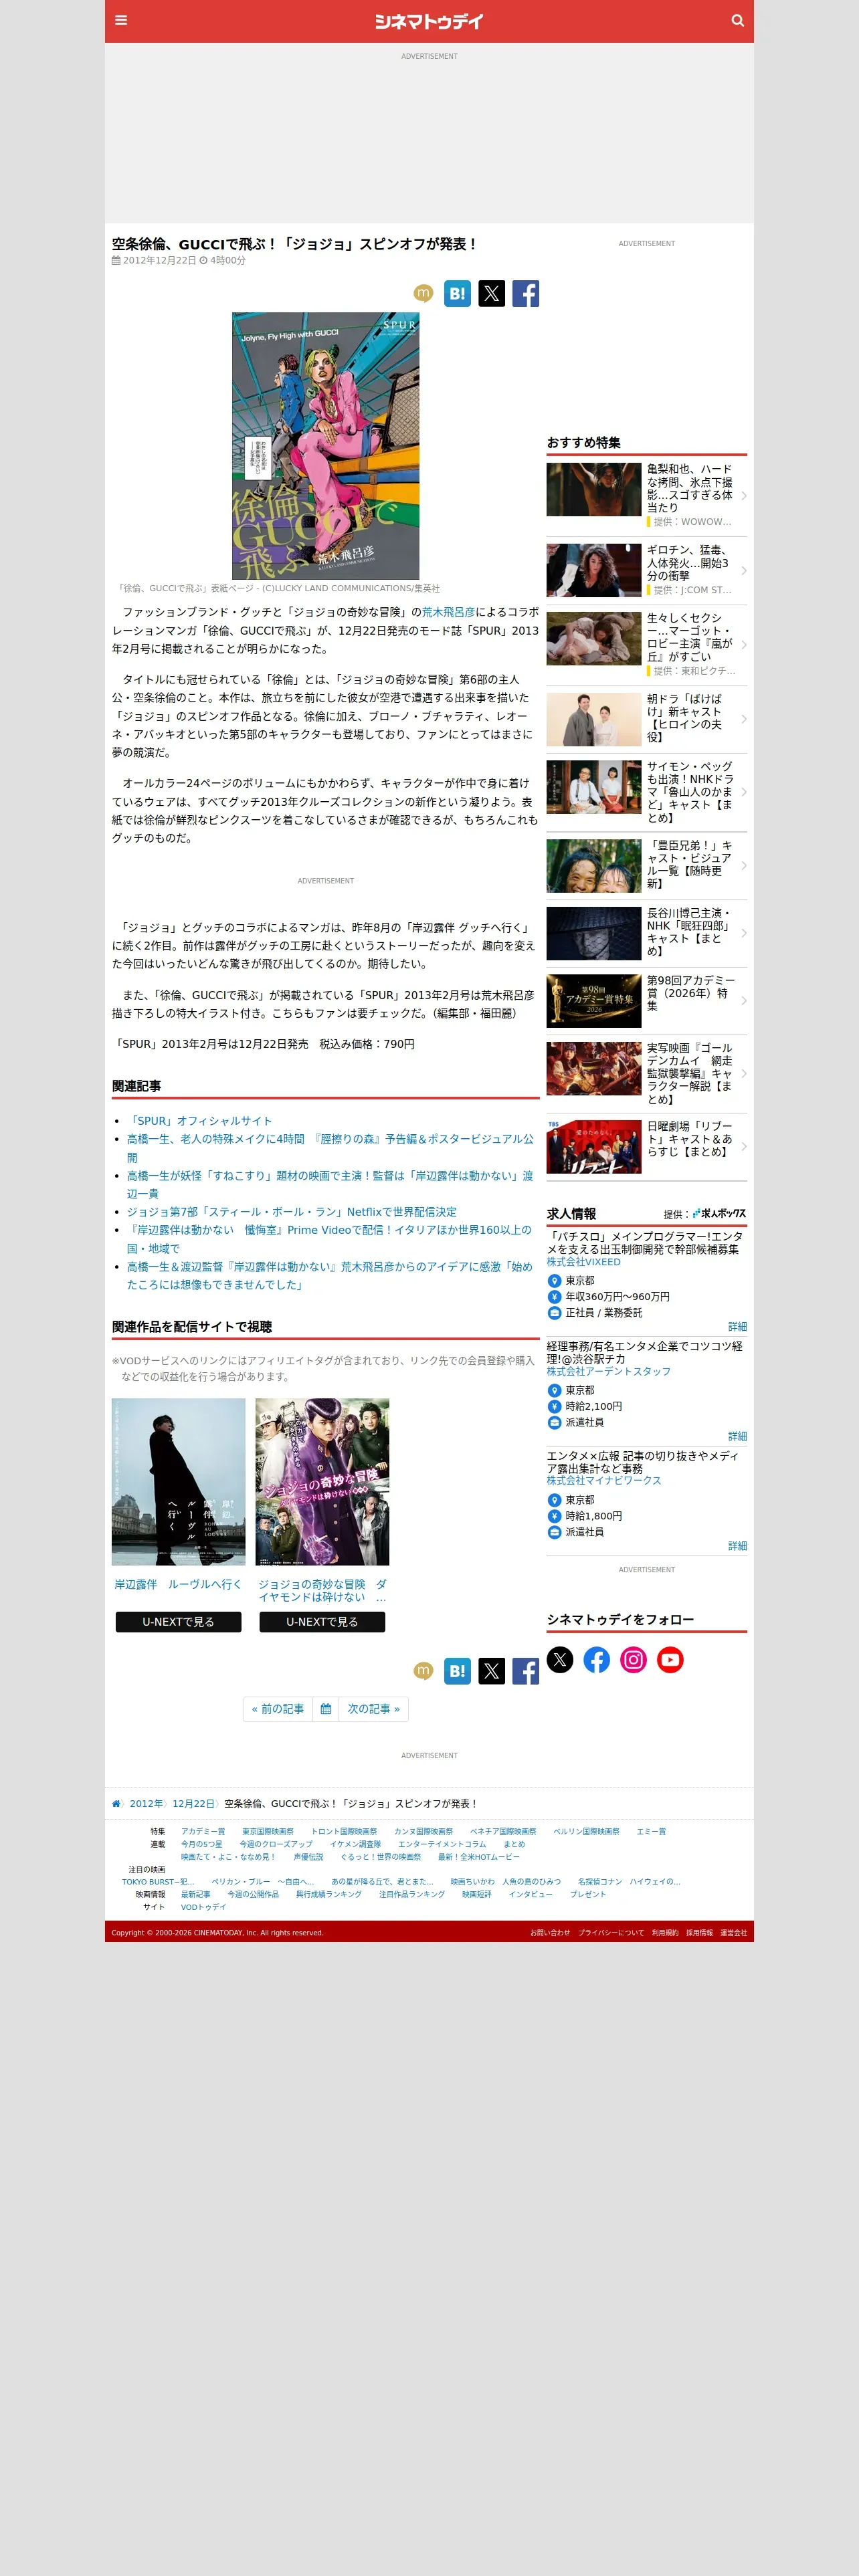Screen dimensions: 859x2576
Task: Go to the previous article with « 前の記事
Action: [x=278, y=1709]
